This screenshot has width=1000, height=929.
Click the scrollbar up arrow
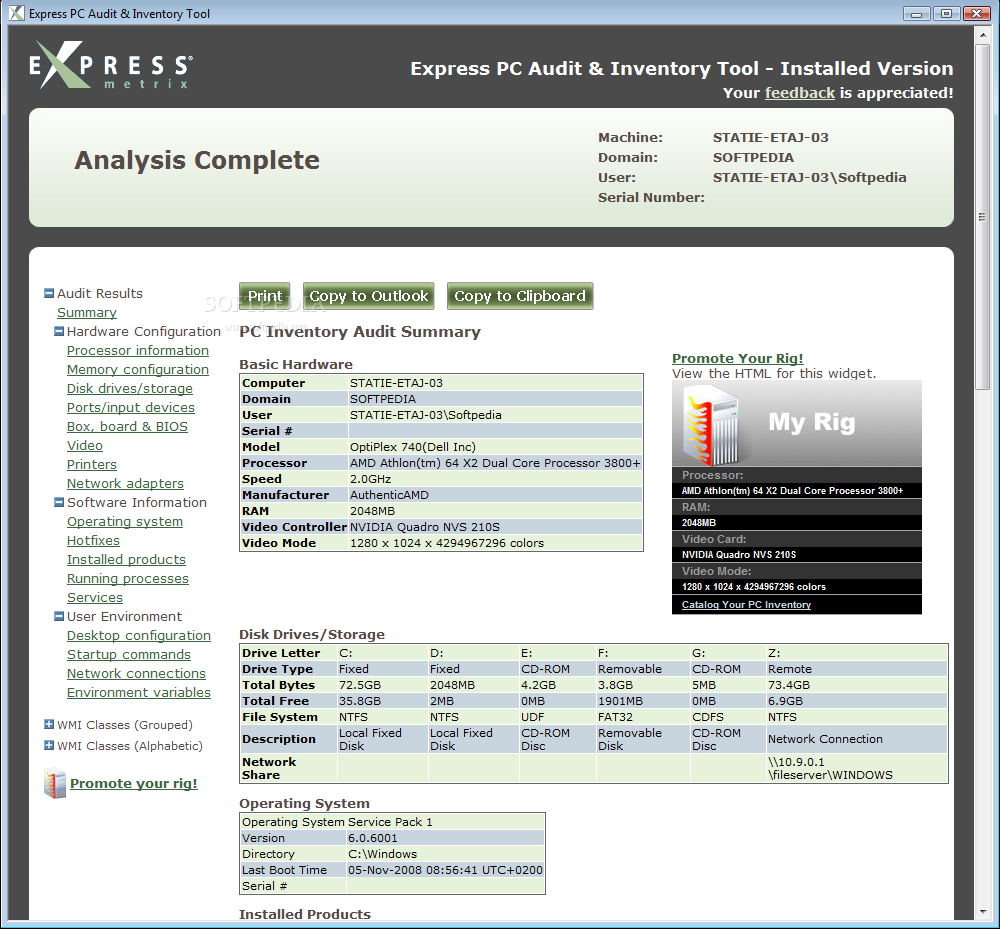pyautogui.click(x=982, y=33)
